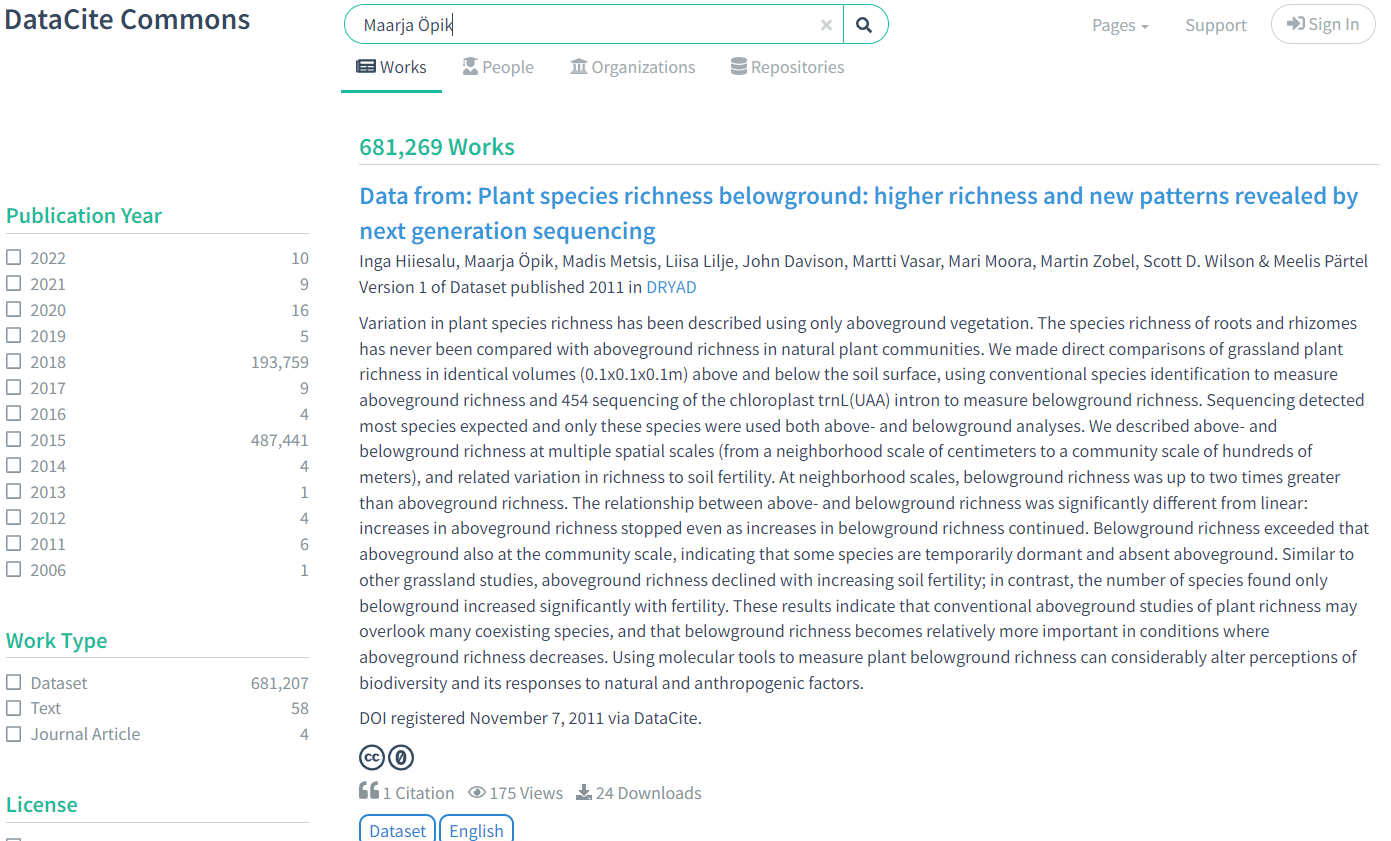Tick the Dataset work type checkbox

point(14,683)
